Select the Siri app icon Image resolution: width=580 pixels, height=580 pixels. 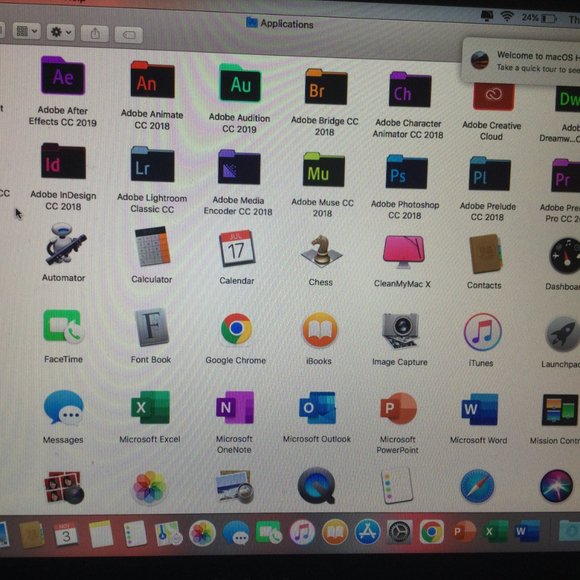[557, 486]
